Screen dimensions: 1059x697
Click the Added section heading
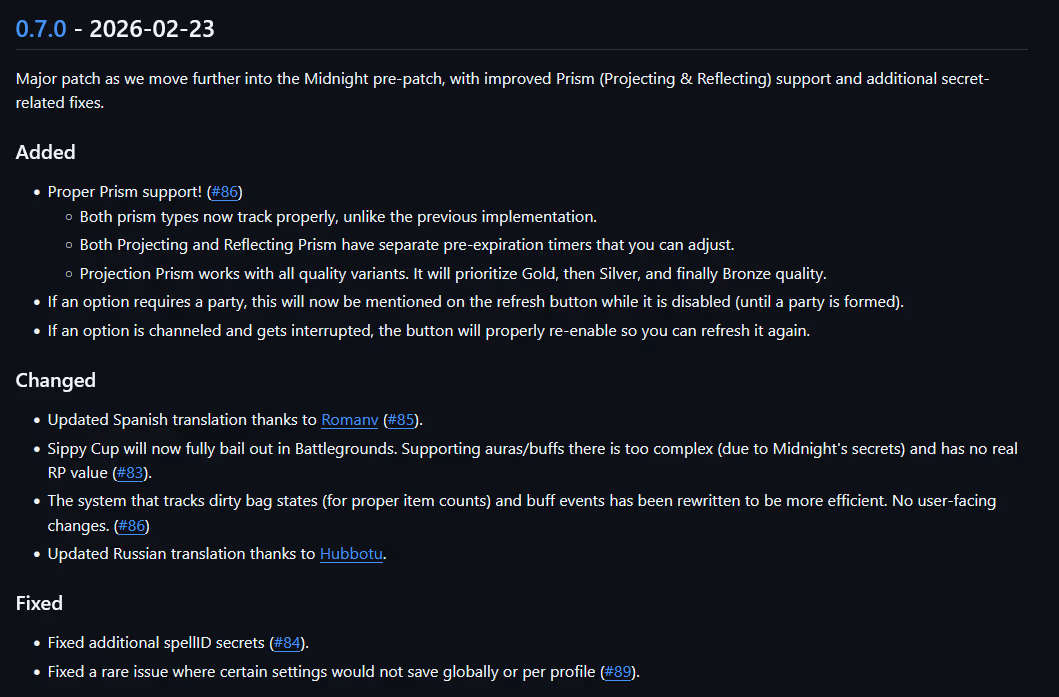46,152
